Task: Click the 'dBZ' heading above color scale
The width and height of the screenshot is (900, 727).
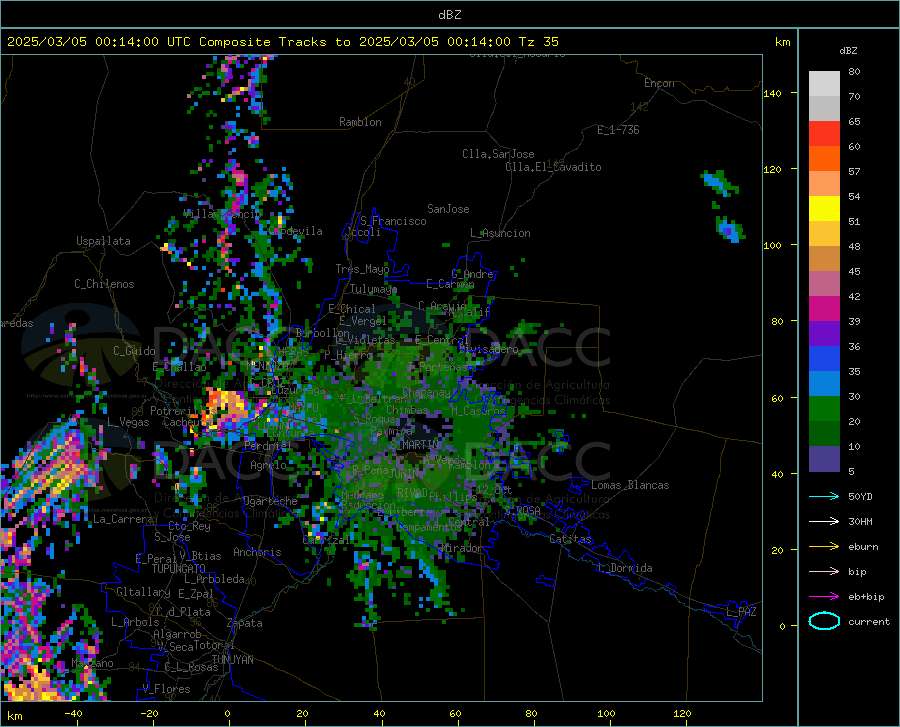Action: pyautogui.click(x=848, y=50)
